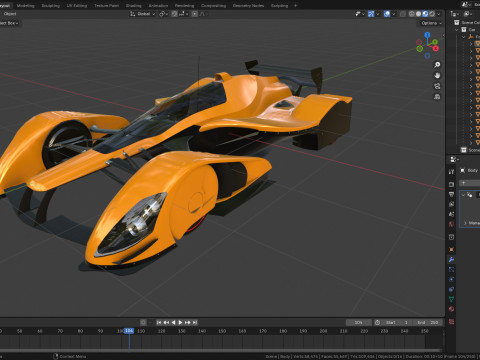Open the World properties tab
This screenshot has width=480, height=360.
(451, 224)
